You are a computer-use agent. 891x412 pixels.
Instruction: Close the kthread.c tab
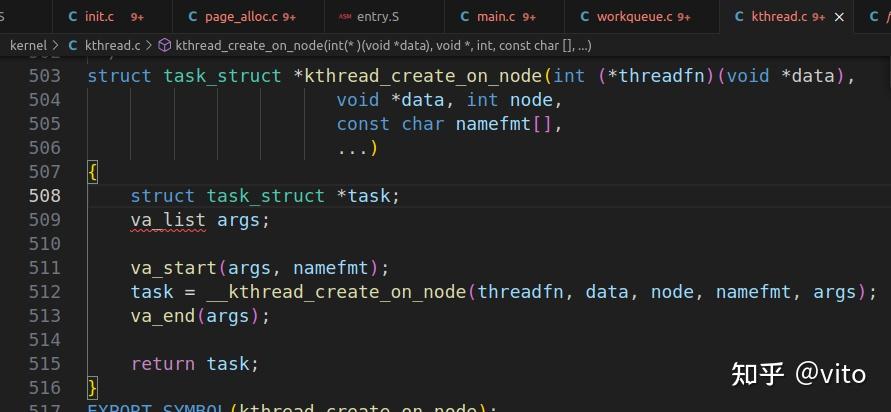pyautogui.click(x=839, y=18)
